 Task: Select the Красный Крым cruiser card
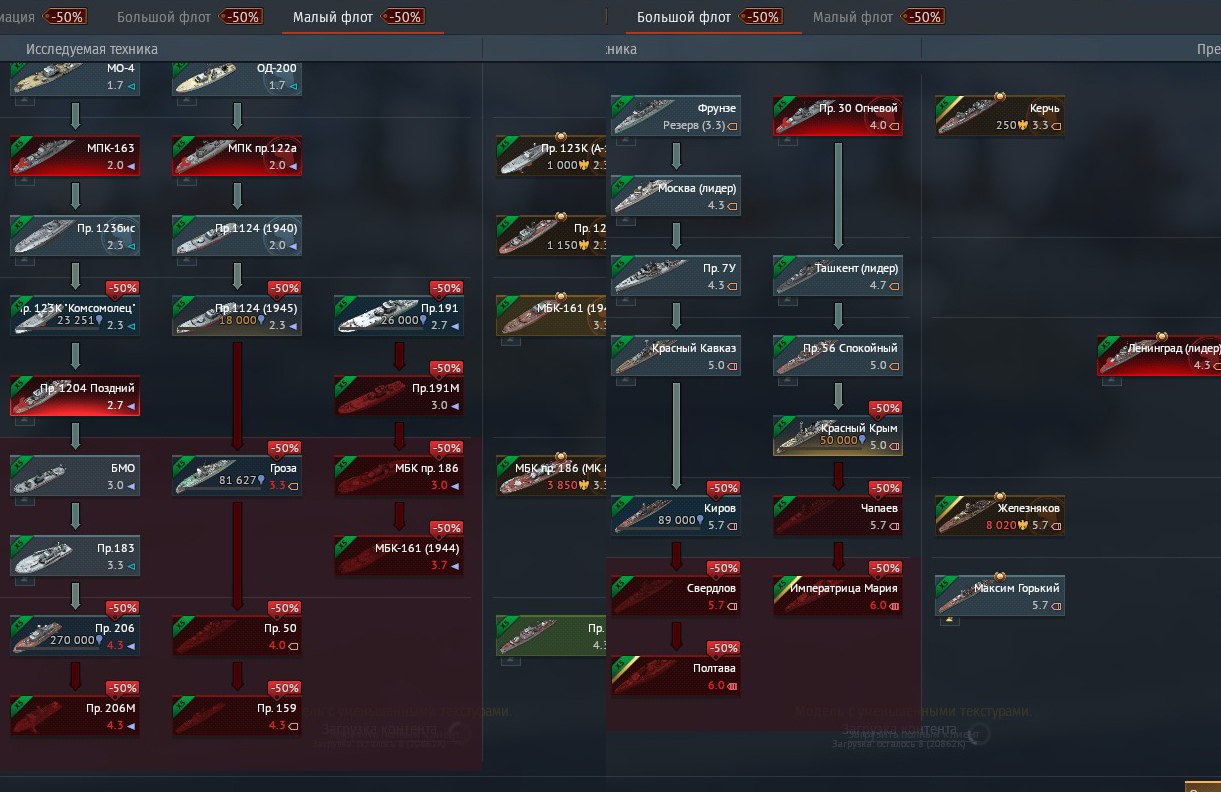[838, 436]
